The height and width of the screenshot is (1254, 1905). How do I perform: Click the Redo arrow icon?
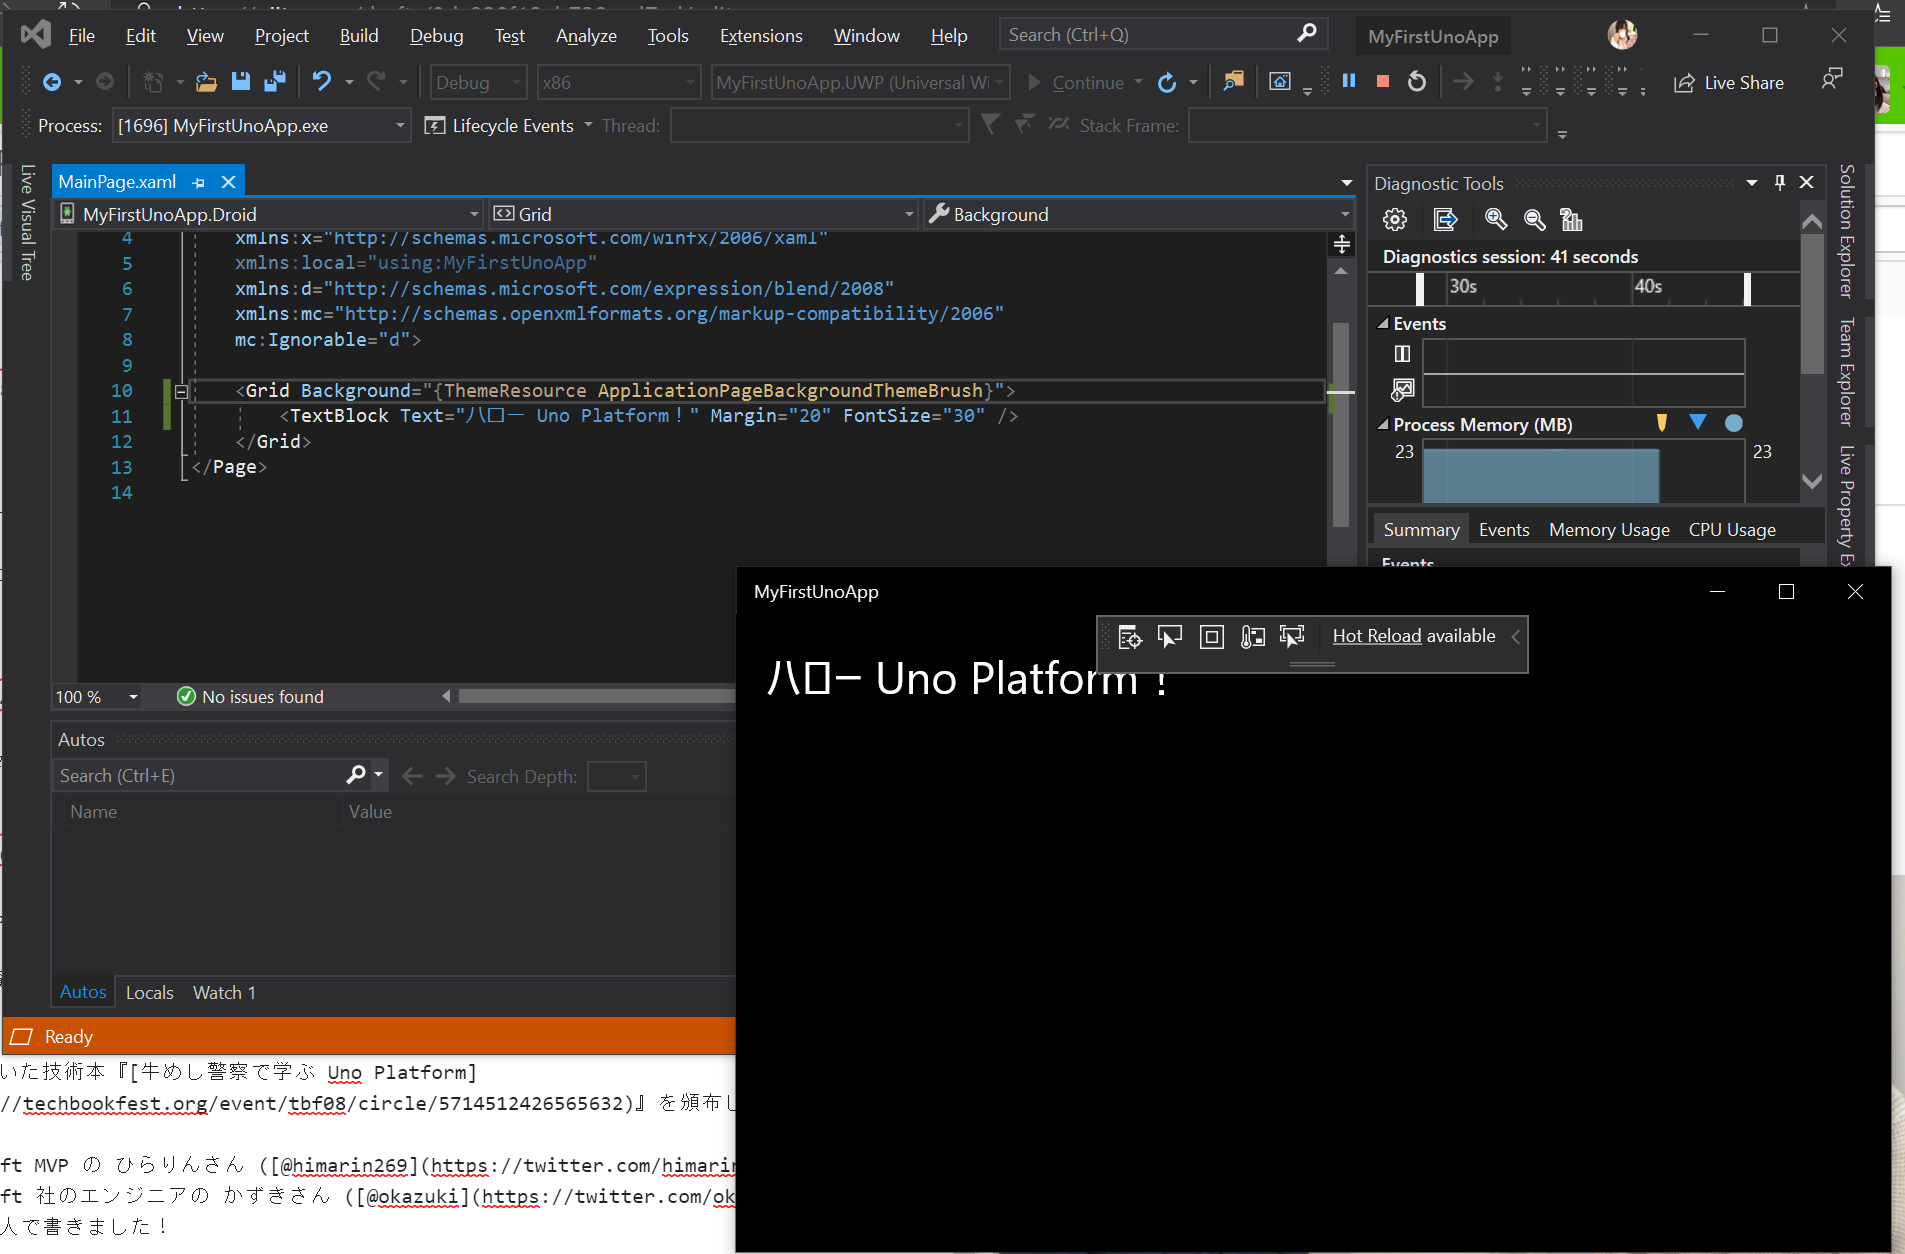(x=376, y=82)
